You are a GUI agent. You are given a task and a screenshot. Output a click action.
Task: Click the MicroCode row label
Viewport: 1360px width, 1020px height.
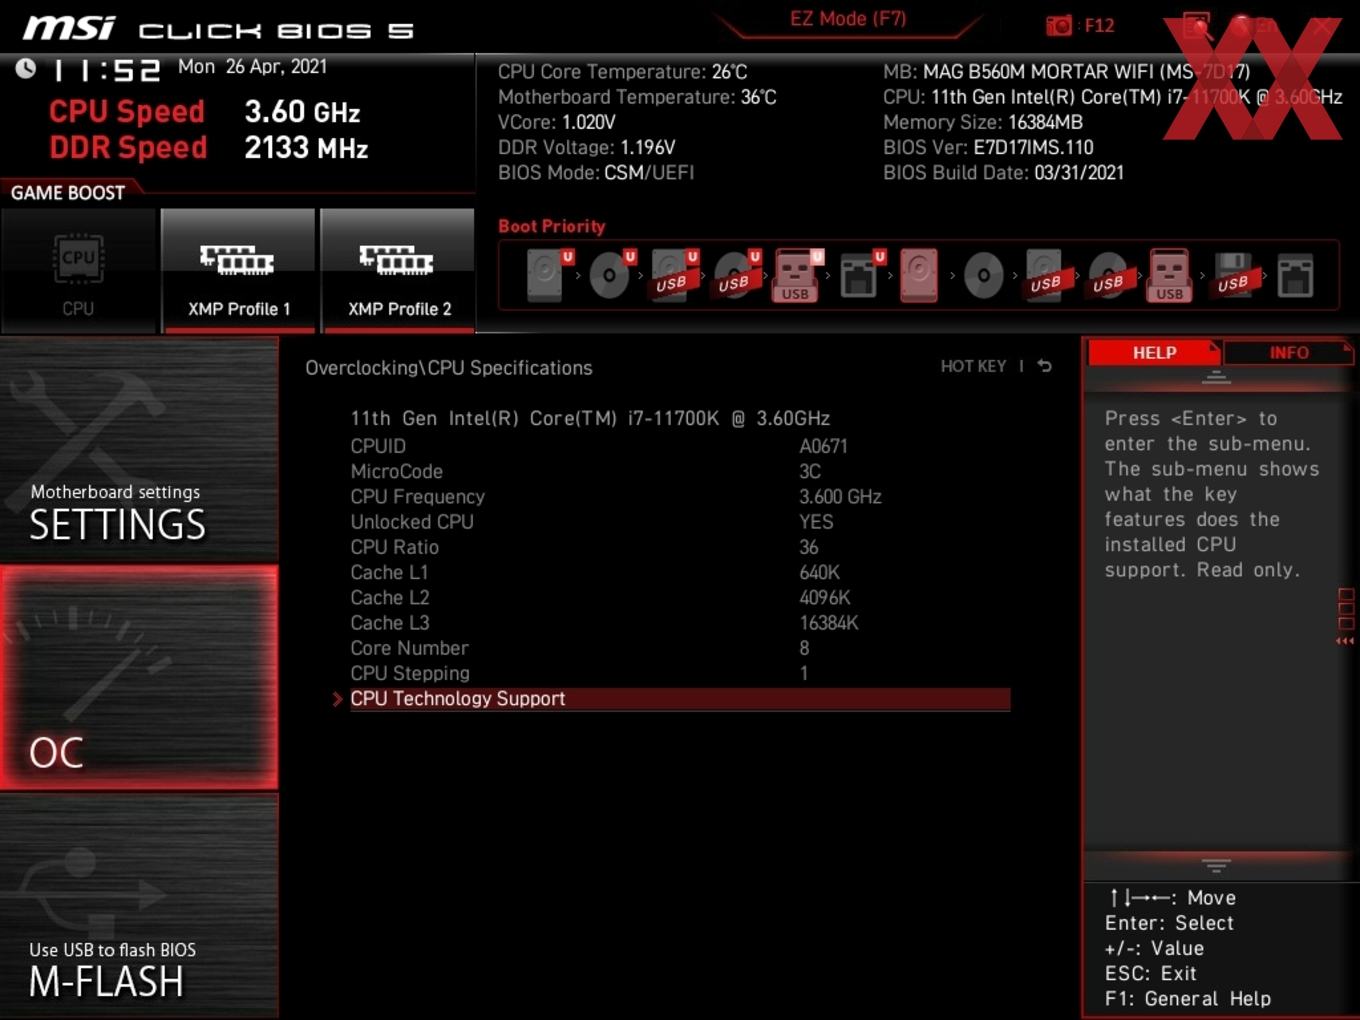click(396, 471)
